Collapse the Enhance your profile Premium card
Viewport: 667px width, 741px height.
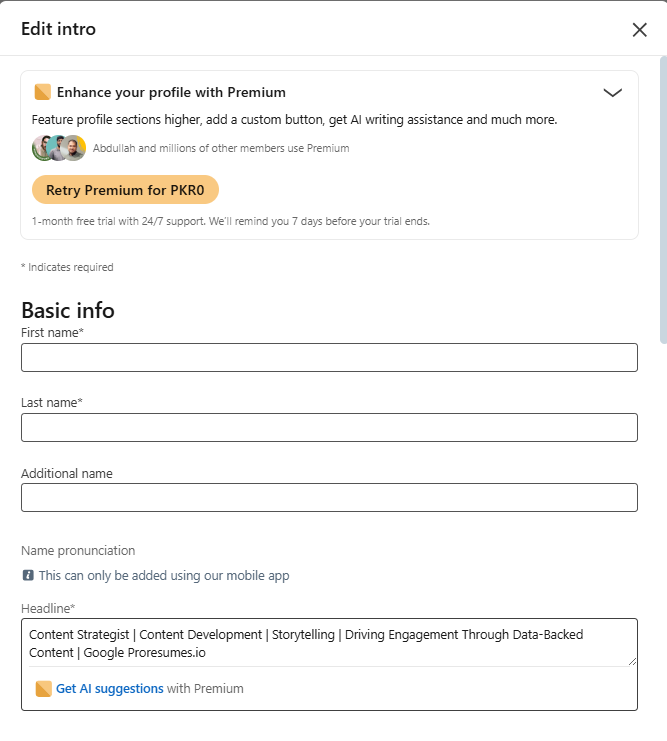click(x=613, y=93)
